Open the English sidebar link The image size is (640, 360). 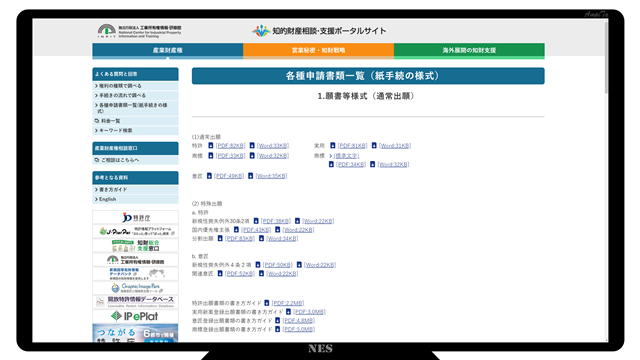pyautogui.click(x=136, y=199)
